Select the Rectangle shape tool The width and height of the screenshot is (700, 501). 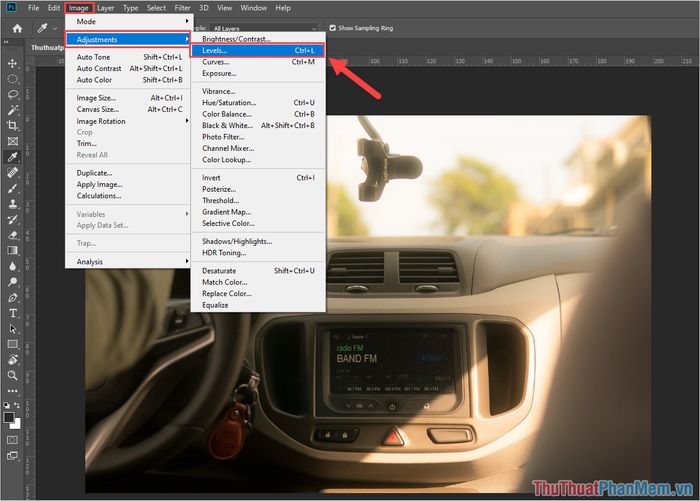tap(12, 344)
